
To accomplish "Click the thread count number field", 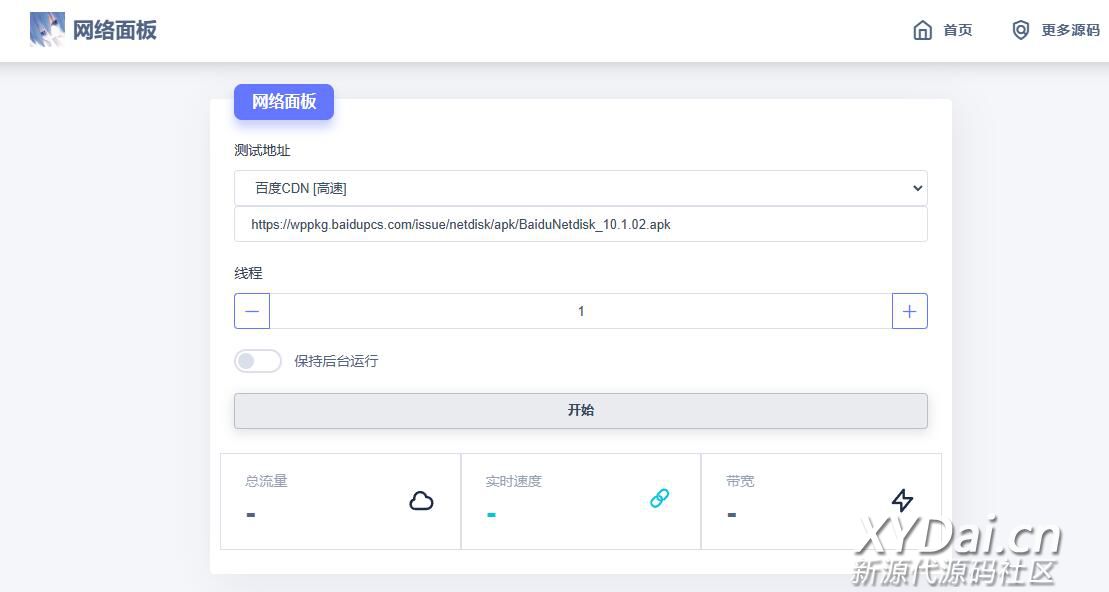I will tap(580, 311).
